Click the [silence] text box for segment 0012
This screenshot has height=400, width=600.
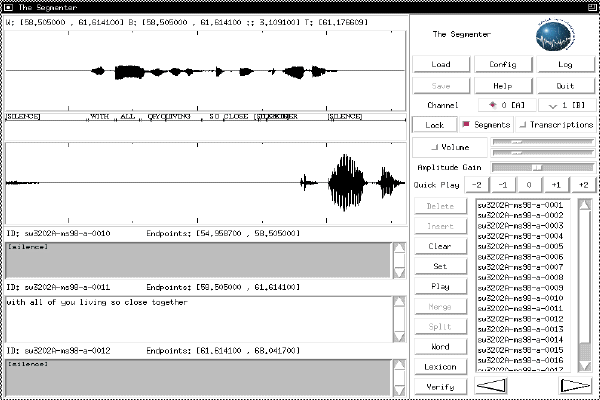pyautogui.click(x=198, y=378)
